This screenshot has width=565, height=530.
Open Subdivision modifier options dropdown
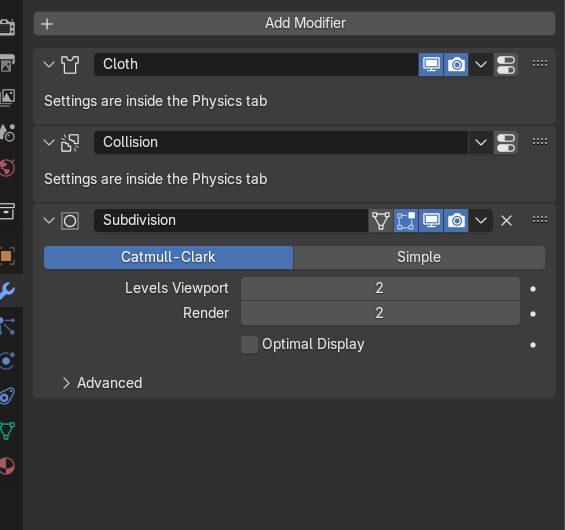click(x=481, y=221)
